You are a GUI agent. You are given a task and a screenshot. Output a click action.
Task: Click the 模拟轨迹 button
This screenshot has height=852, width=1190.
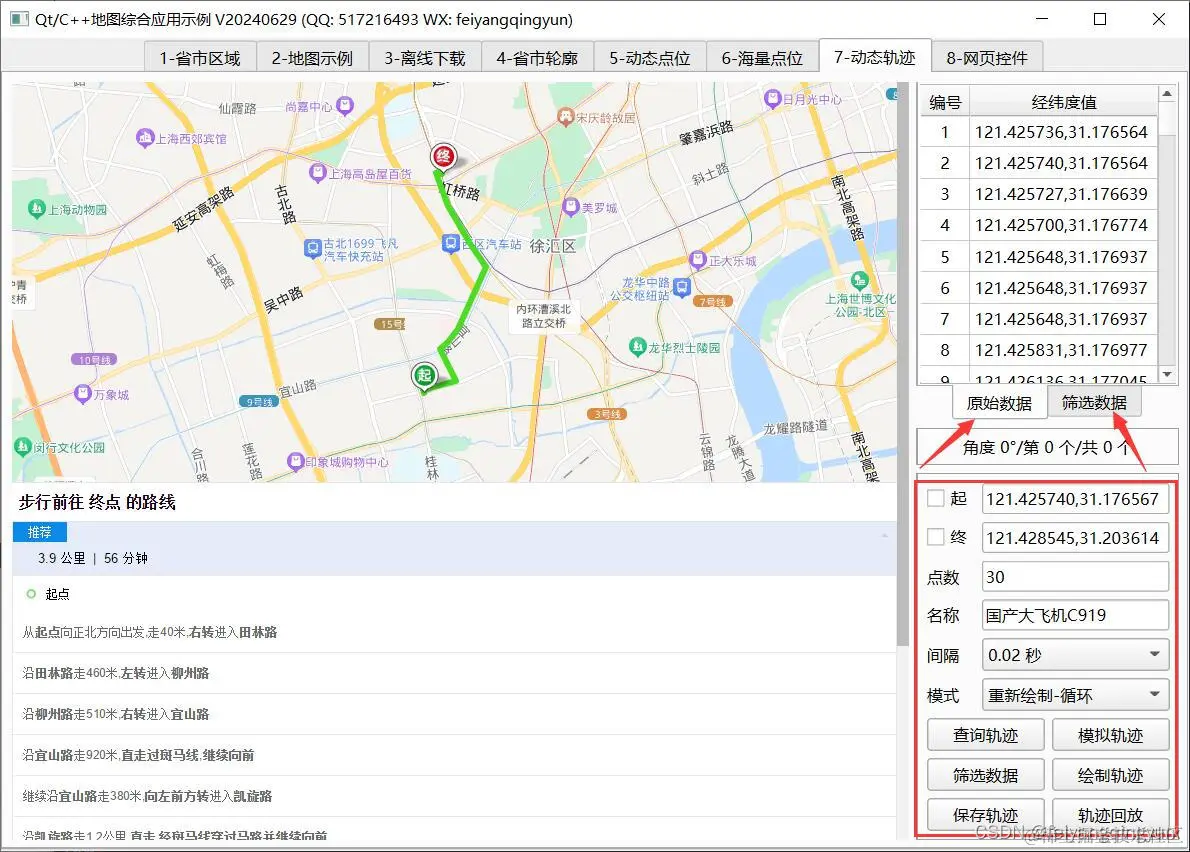[1111, 734]
